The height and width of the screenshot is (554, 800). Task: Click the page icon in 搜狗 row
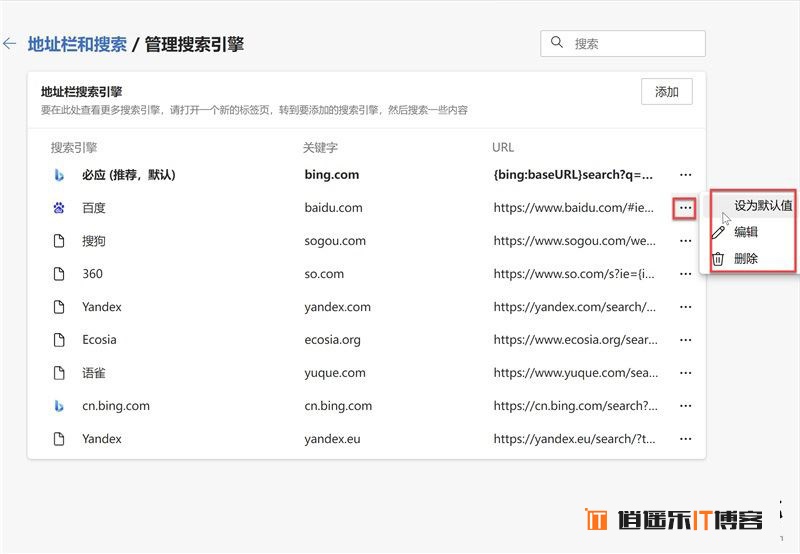(x=59, y=241)
